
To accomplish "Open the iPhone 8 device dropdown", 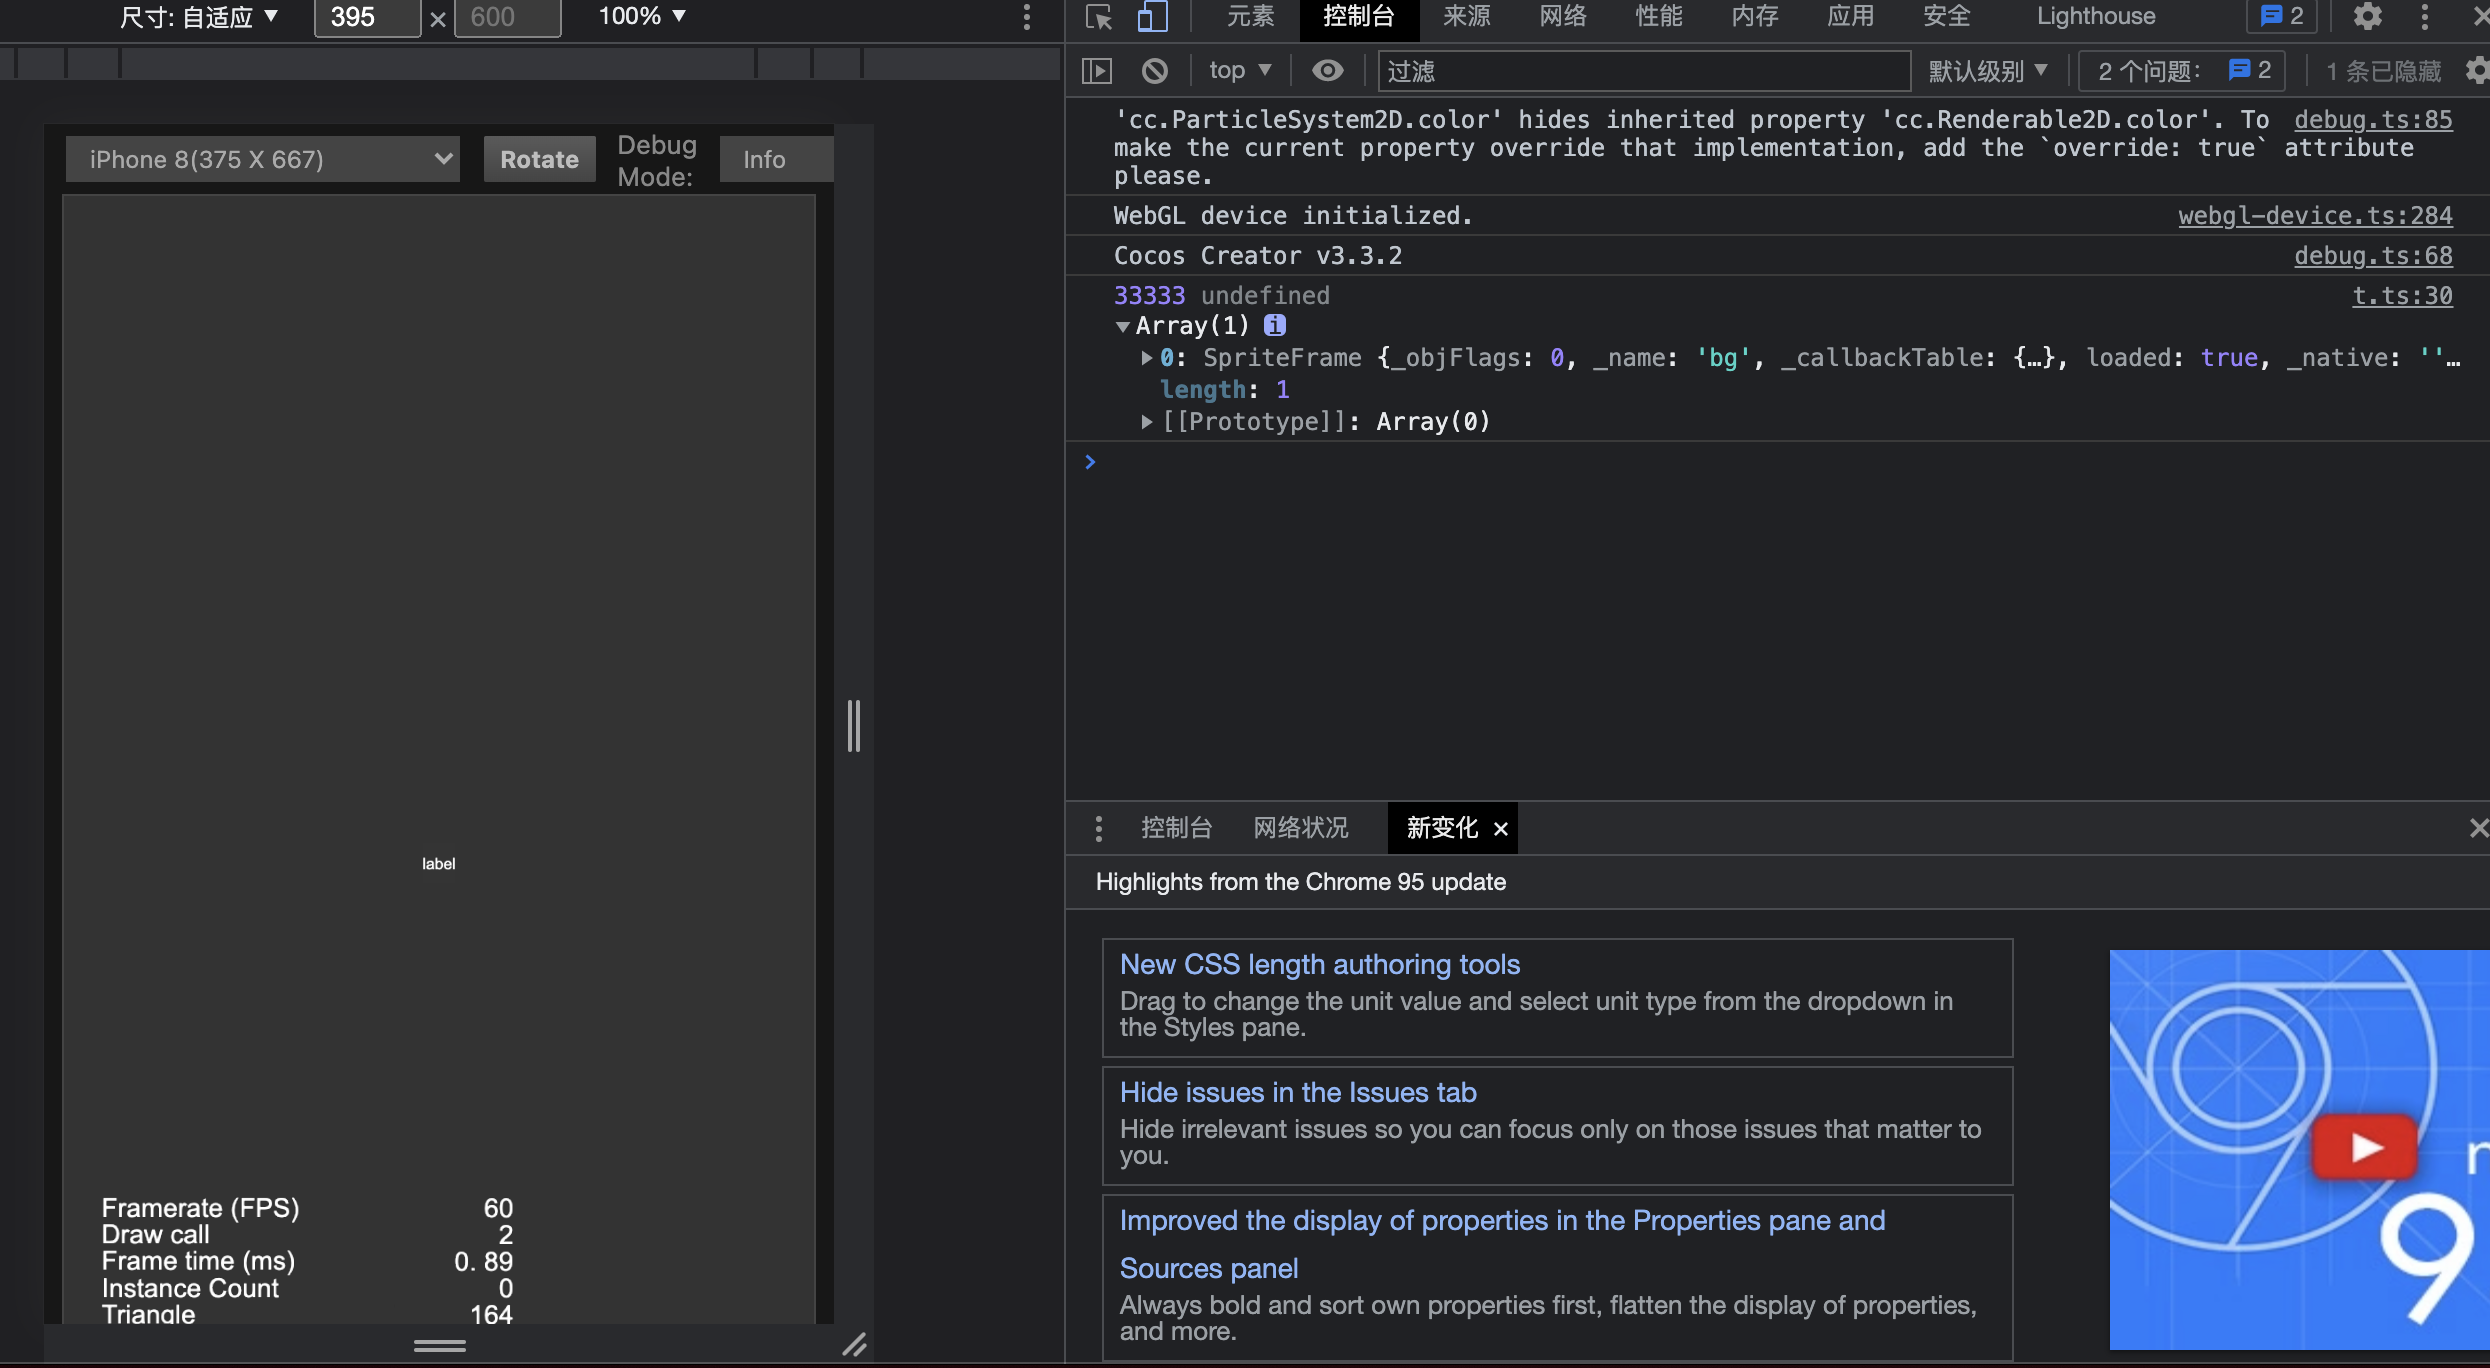I will click(263, 160).
